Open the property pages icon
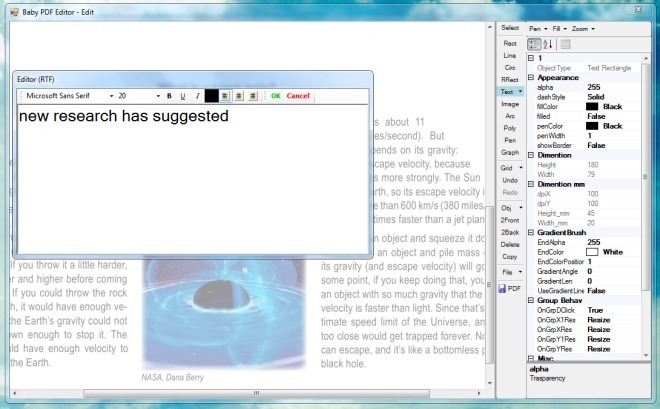 (565, 44)
